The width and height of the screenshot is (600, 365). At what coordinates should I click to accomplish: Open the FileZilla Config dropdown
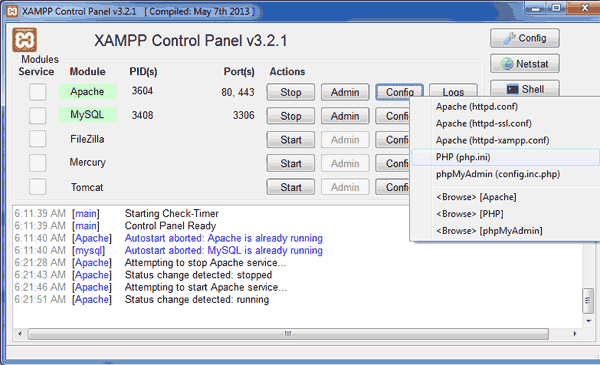tap(393, 140)
